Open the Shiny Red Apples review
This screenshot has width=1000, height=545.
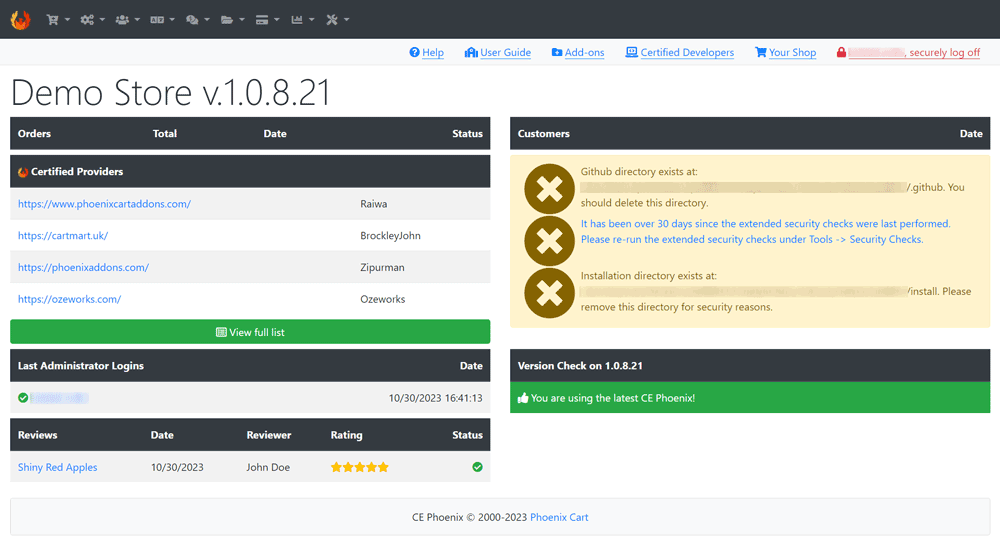click(57, 467)
